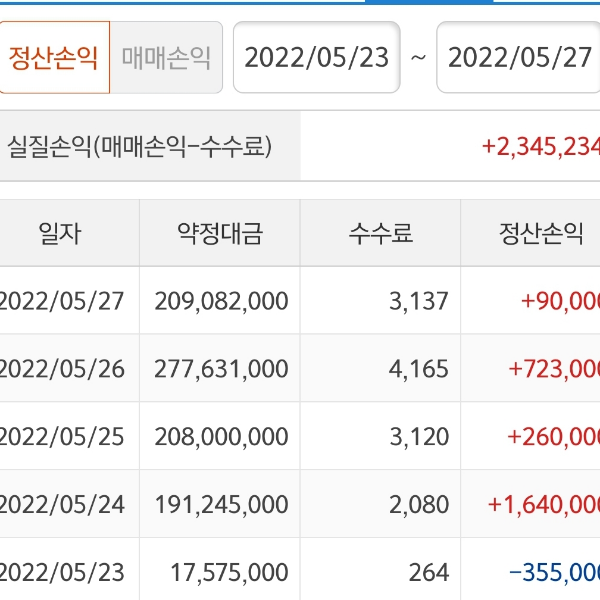Click the +2,345,234 net profit value
This screenshot has width=600, height=600.
540,147
